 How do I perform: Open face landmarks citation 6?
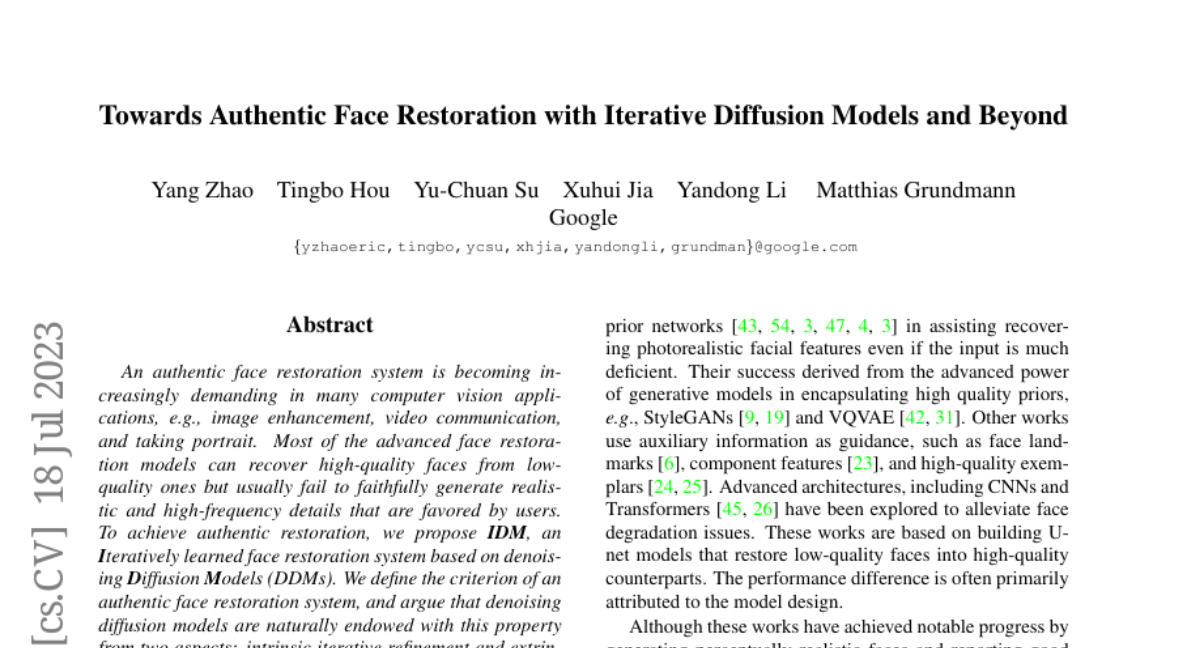pyautogui.click(x=669, y=464)
